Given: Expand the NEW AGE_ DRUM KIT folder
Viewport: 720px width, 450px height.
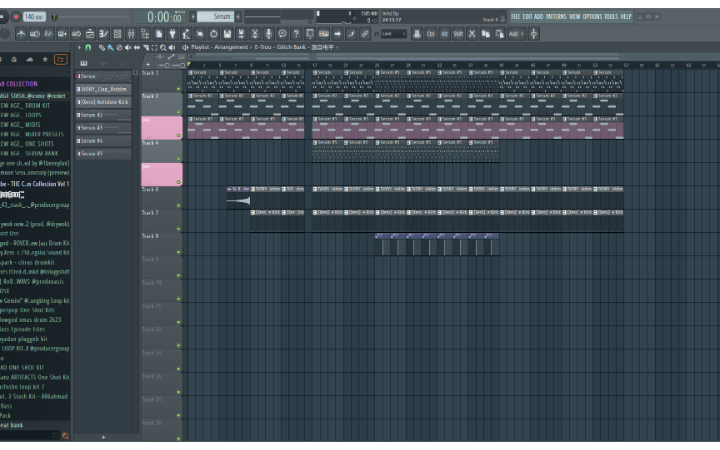Looking at the screenshot, I should (x=26, y=106).
